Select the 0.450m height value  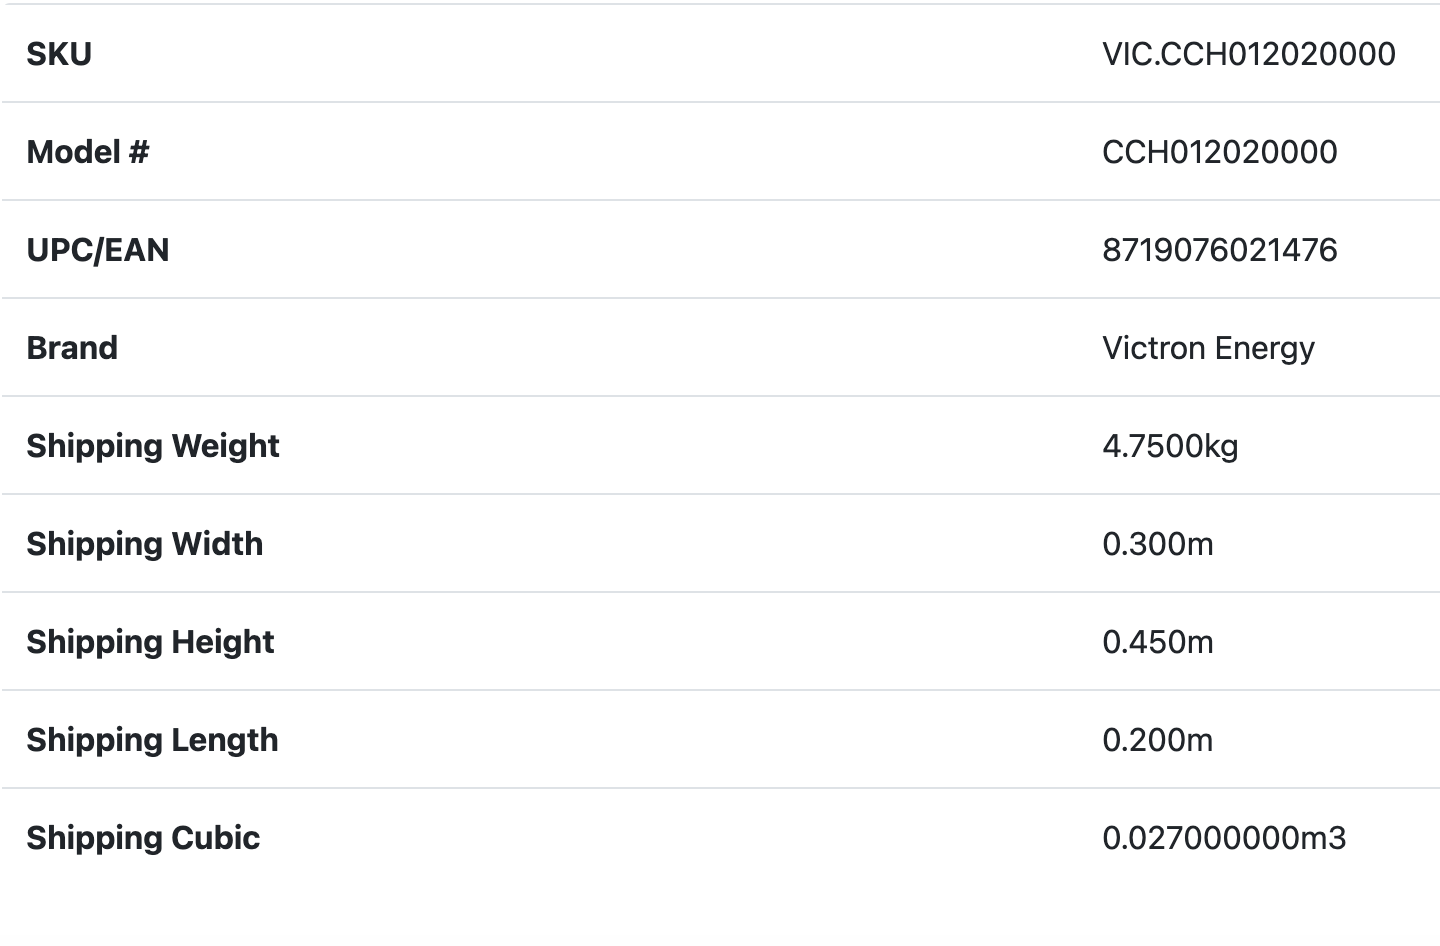(x=1157, y=642)
